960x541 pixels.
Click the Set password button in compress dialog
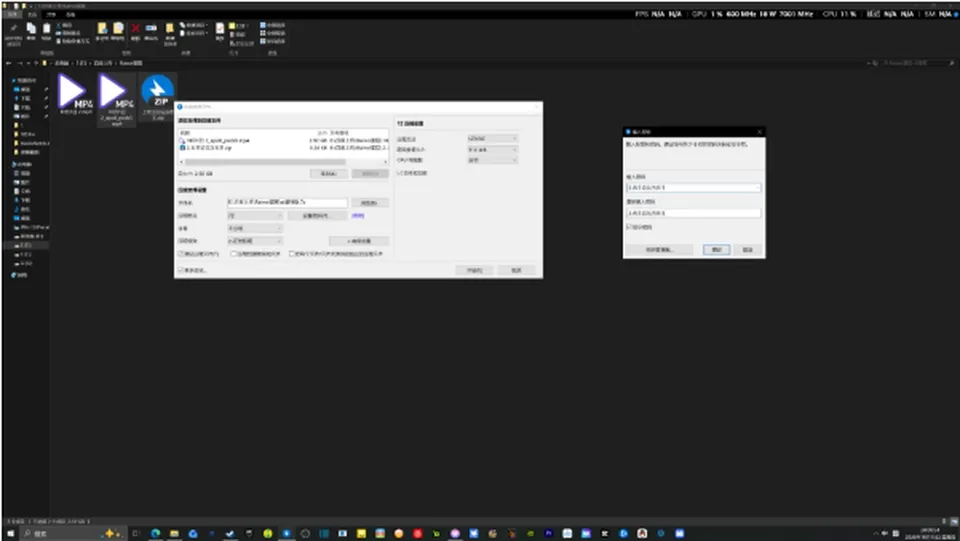317,215
